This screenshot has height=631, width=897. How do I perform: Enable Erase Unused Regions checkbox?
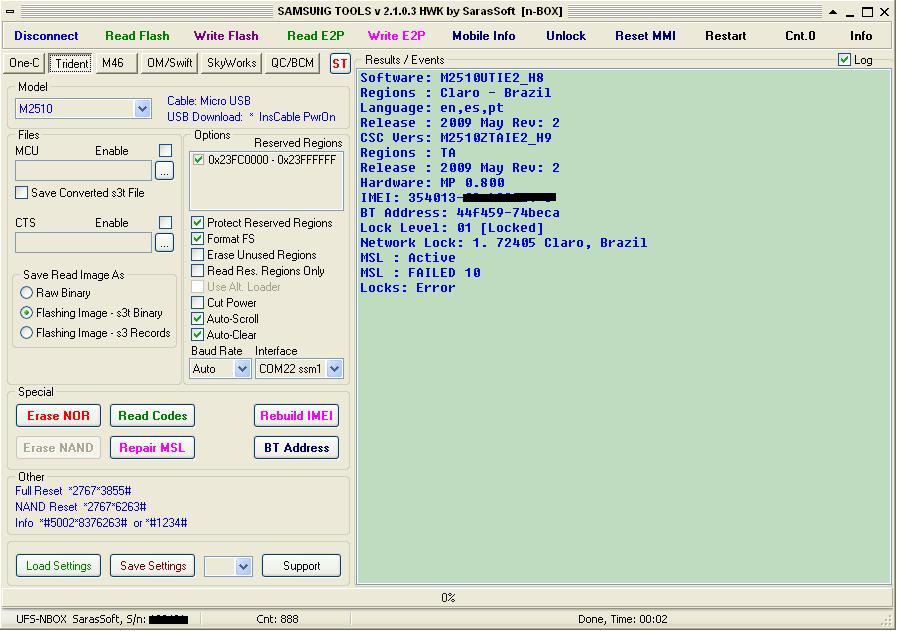coord(198,255)
